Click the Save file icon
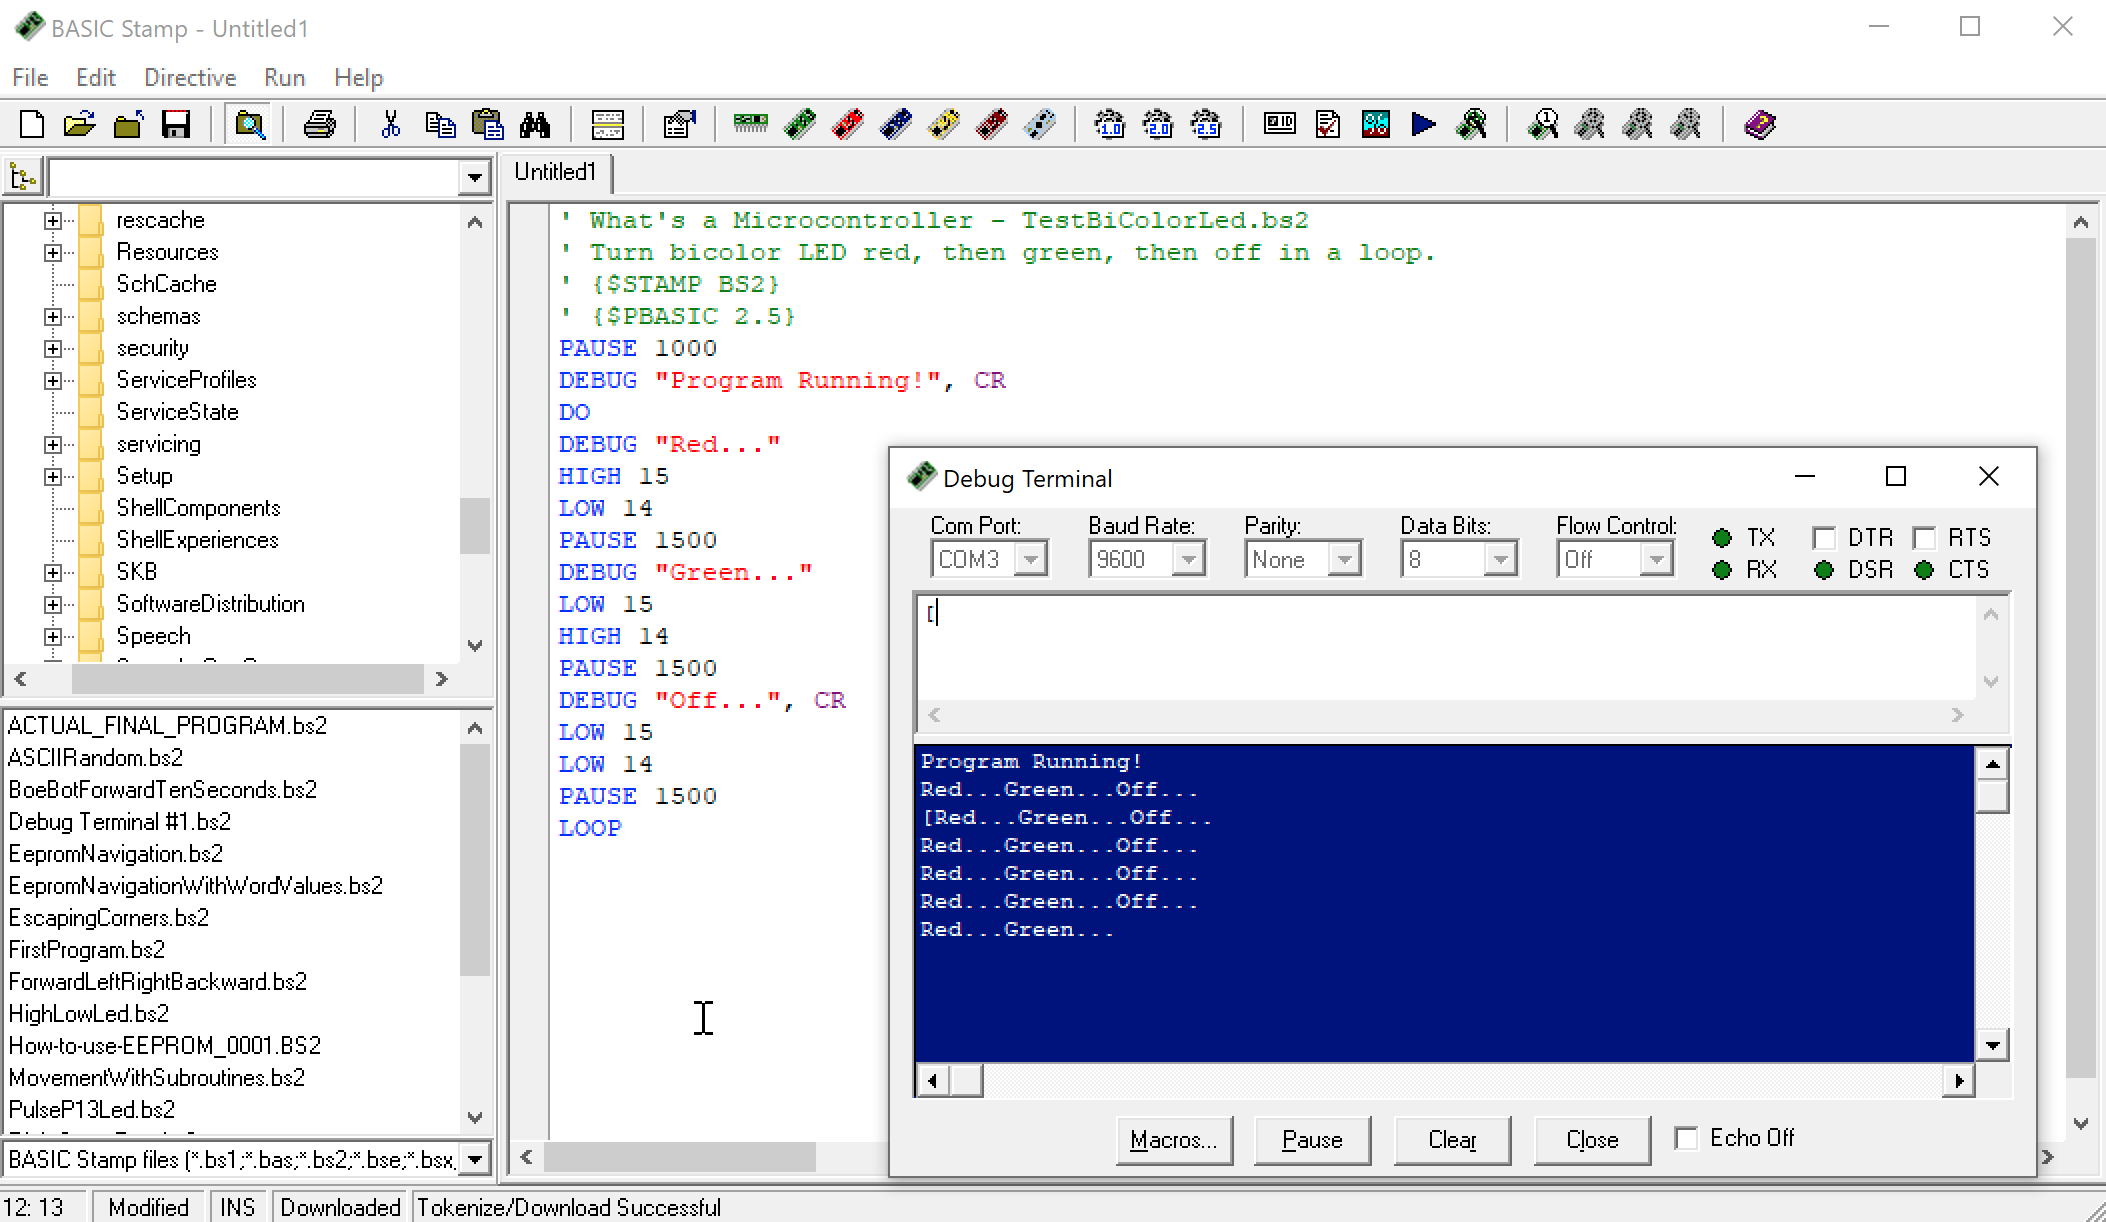 [x=175, y=125]
